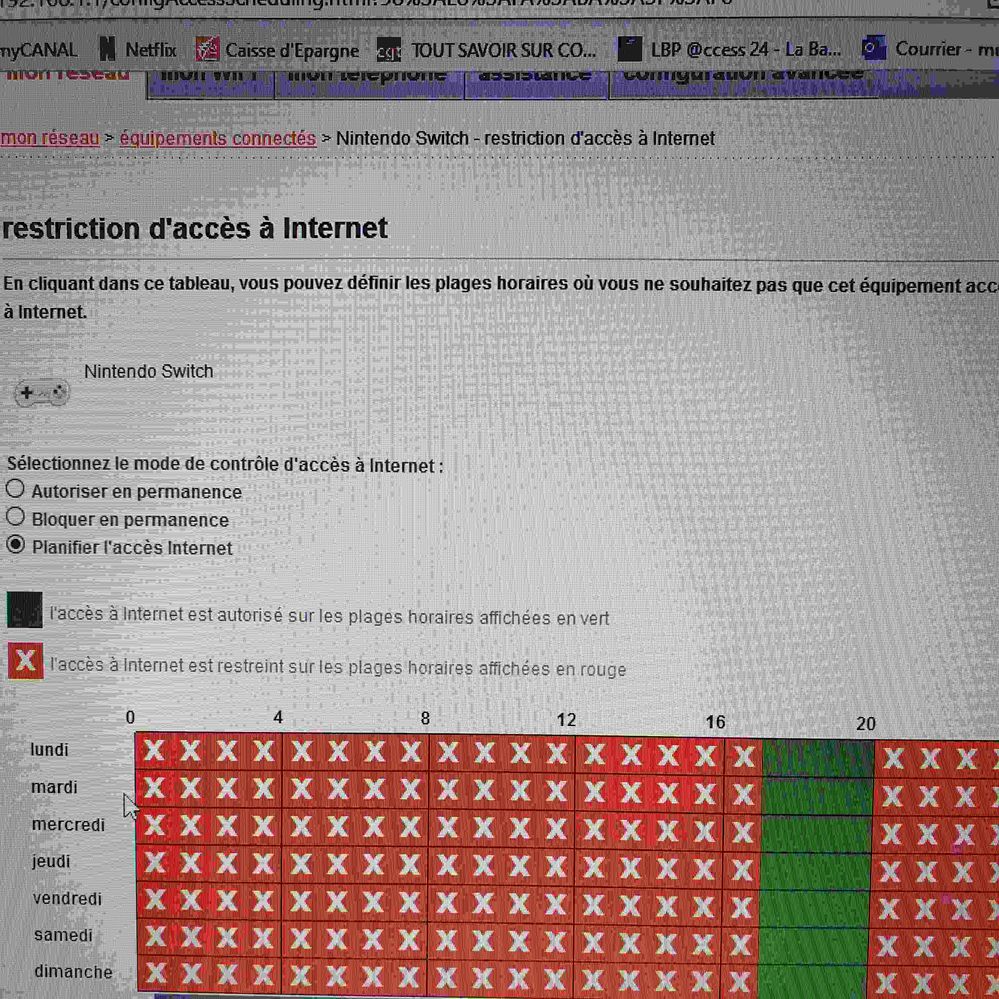Toggle mercredi slot at hour 8
The height and width of the screenshot is (999, 999).
tap(447, 828)
